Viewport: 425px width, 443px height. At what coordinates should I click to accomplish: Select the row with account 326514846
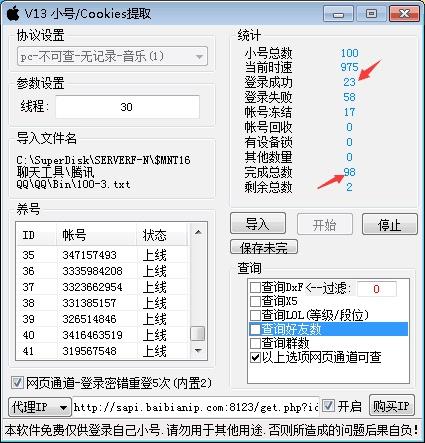pyautogui.click(x=103, y=319)
